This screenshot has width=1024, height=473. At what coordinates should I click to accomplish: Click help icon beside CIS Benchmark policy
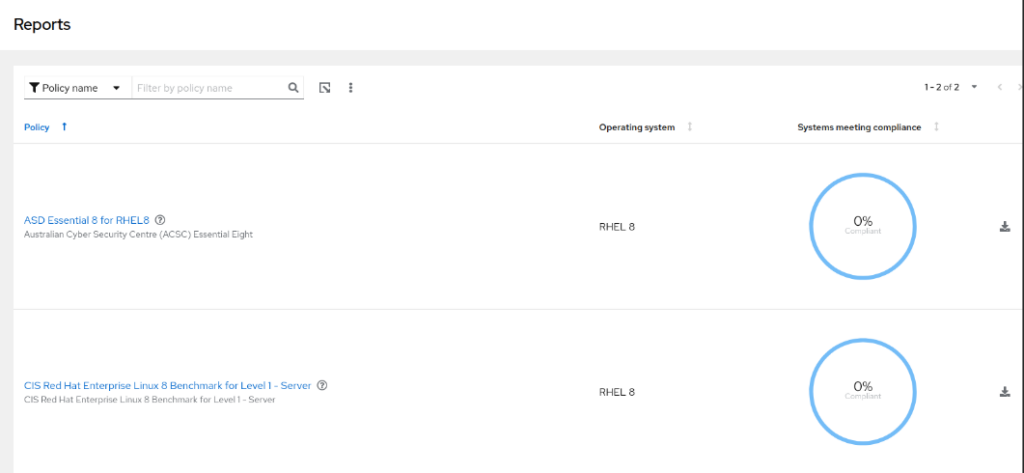click(x=322, y=385)
